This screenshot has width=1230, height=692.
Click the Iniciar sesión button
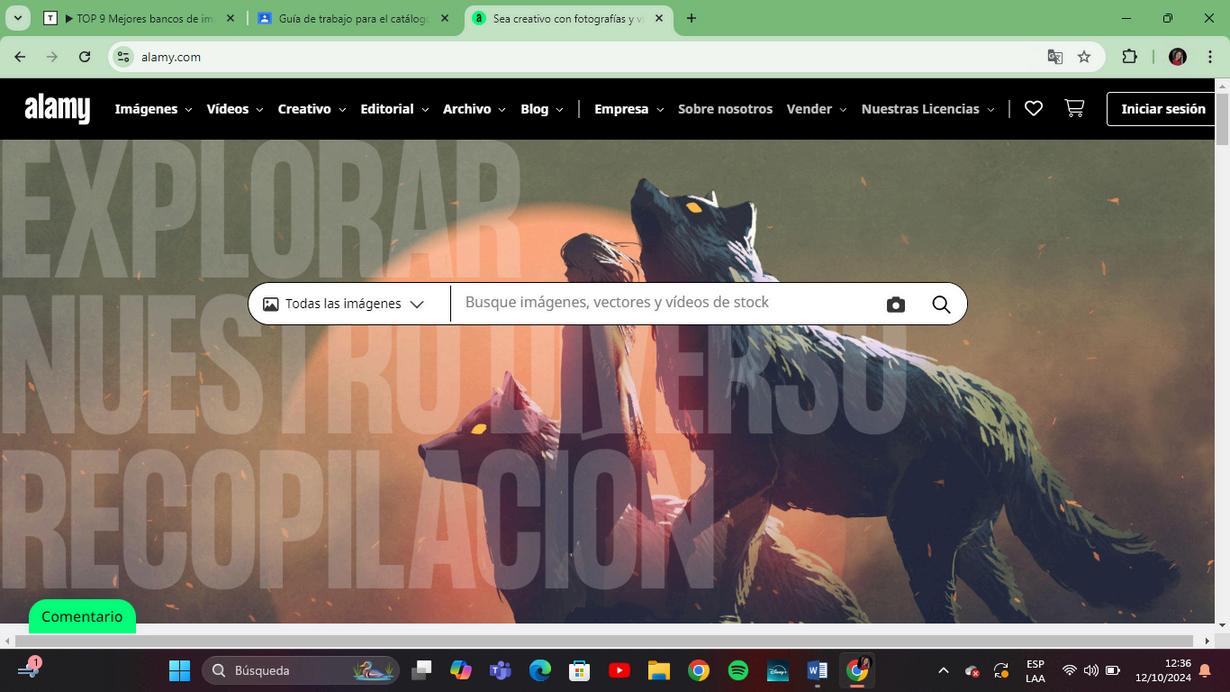click(1163, 109)
